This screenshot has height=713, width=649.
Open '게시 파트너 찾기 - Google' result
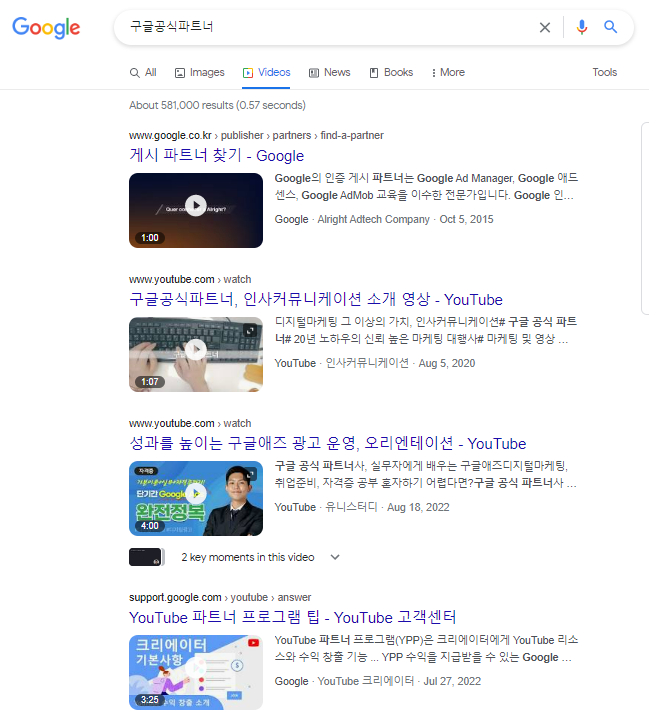click(x=216, y=156)
